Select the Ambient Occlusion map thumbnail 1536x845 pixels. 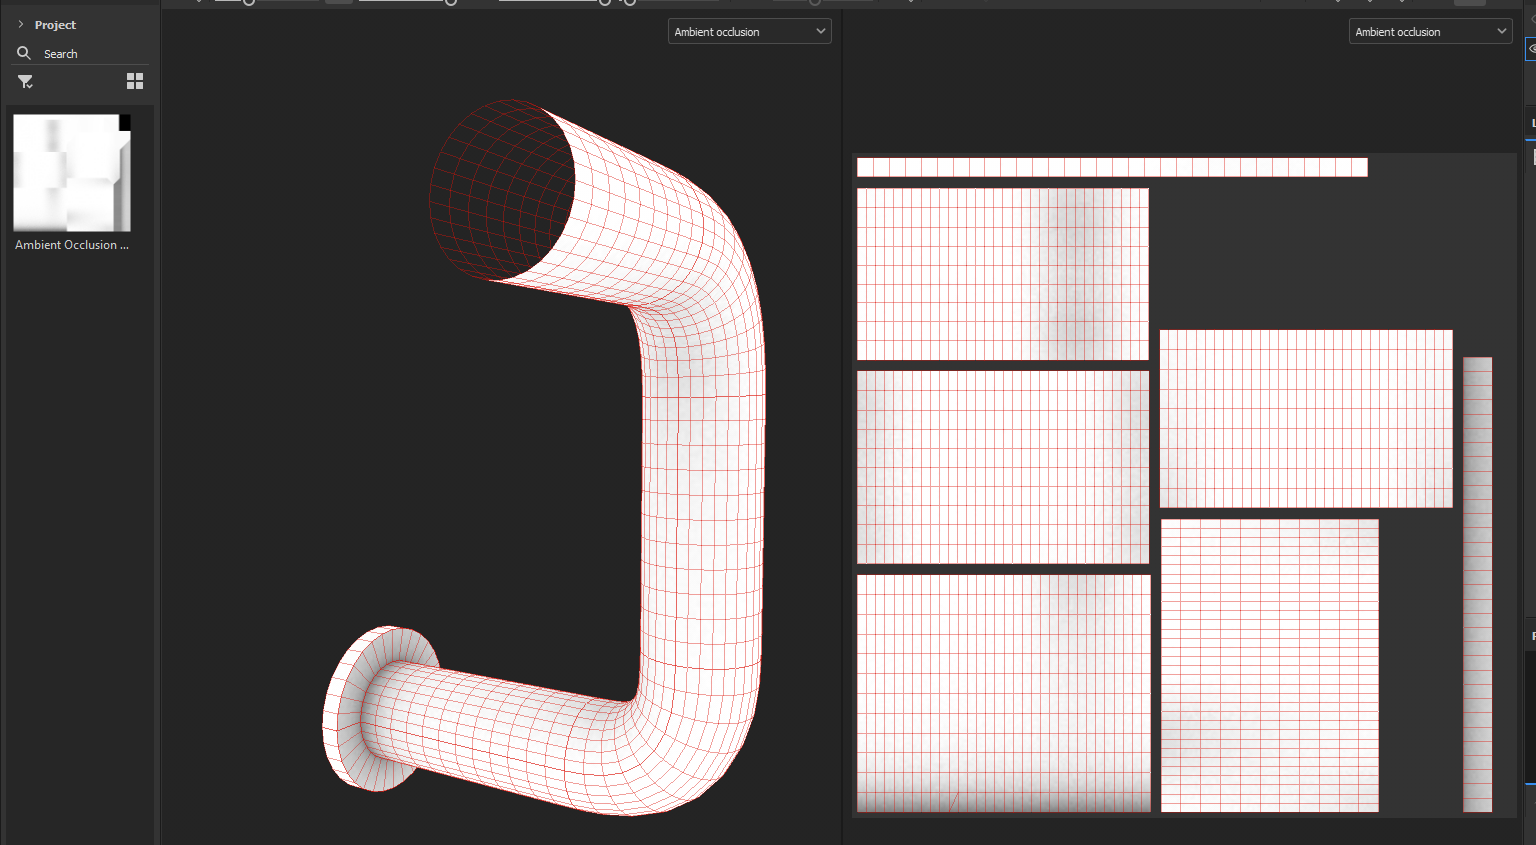pyautogui.click(x=72, y=173)
